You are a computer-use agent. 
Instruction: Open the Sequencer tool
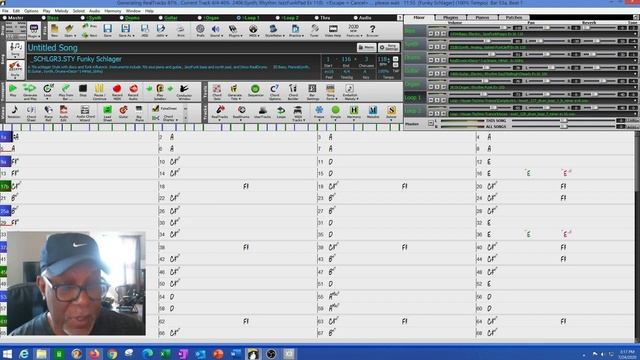[x=255, y=91]
